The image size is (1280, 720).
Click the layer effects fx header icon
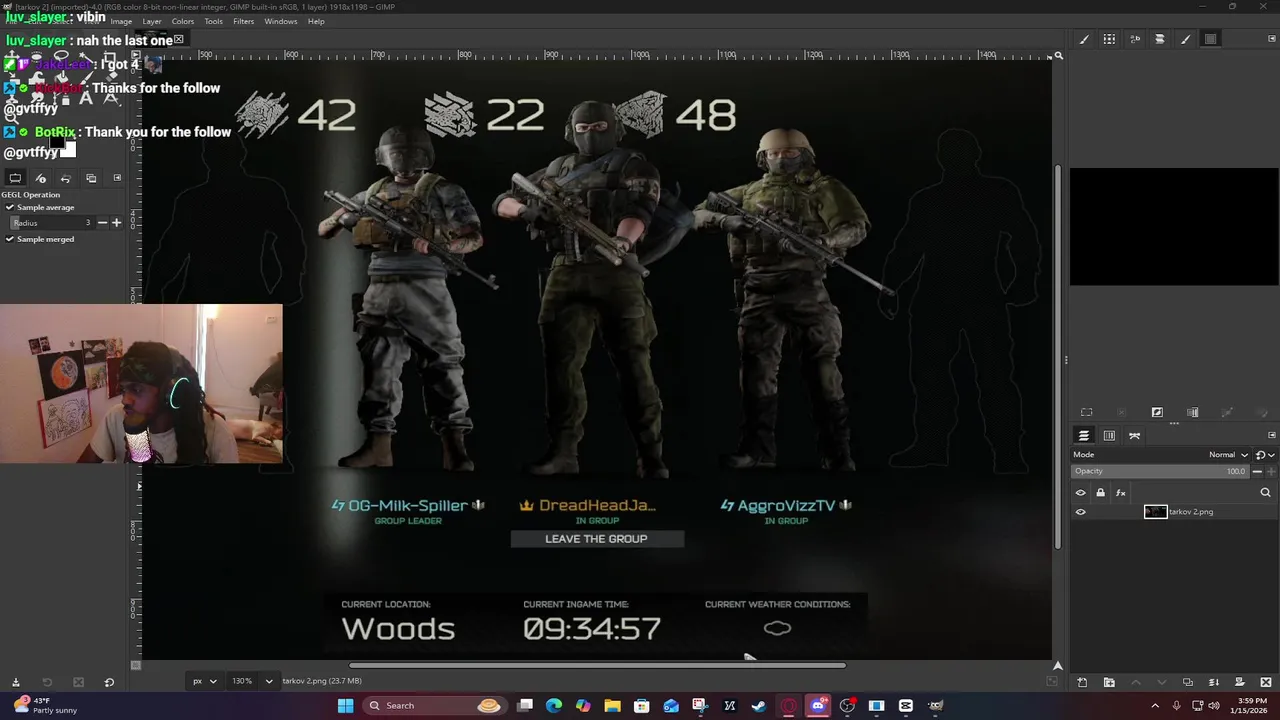pos(1120,492)
